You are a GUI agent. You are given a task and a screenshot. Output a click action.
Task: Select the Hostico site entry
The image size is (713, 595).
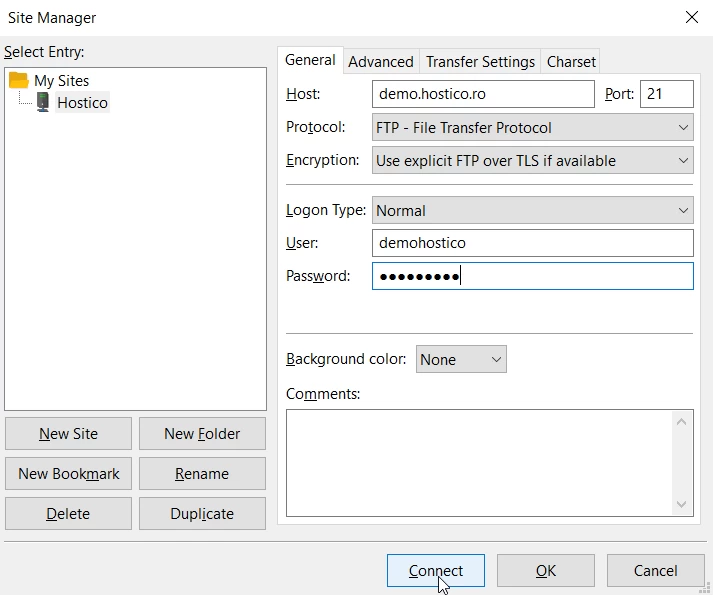pyautogui.click(x=82, y=102)
